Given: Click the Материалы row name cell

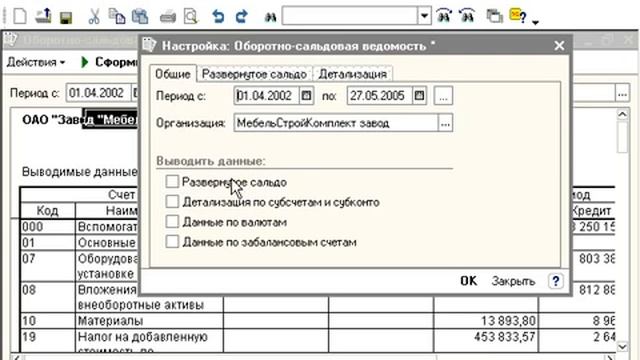Looking at the screenshot, I should pos(149,321).
